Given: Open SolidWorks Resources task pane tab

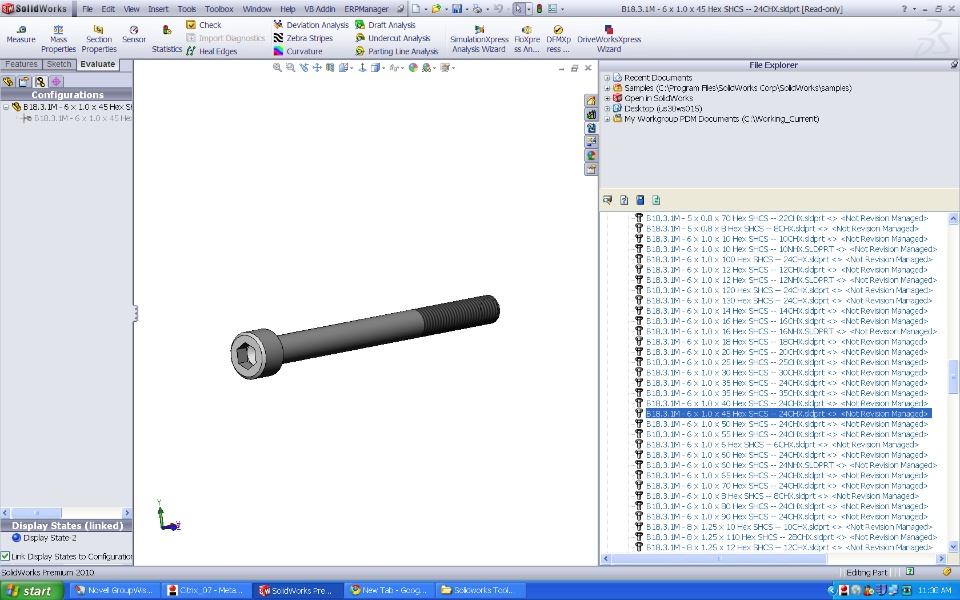Looking at the screenshot, I should [x=591, y=101].
